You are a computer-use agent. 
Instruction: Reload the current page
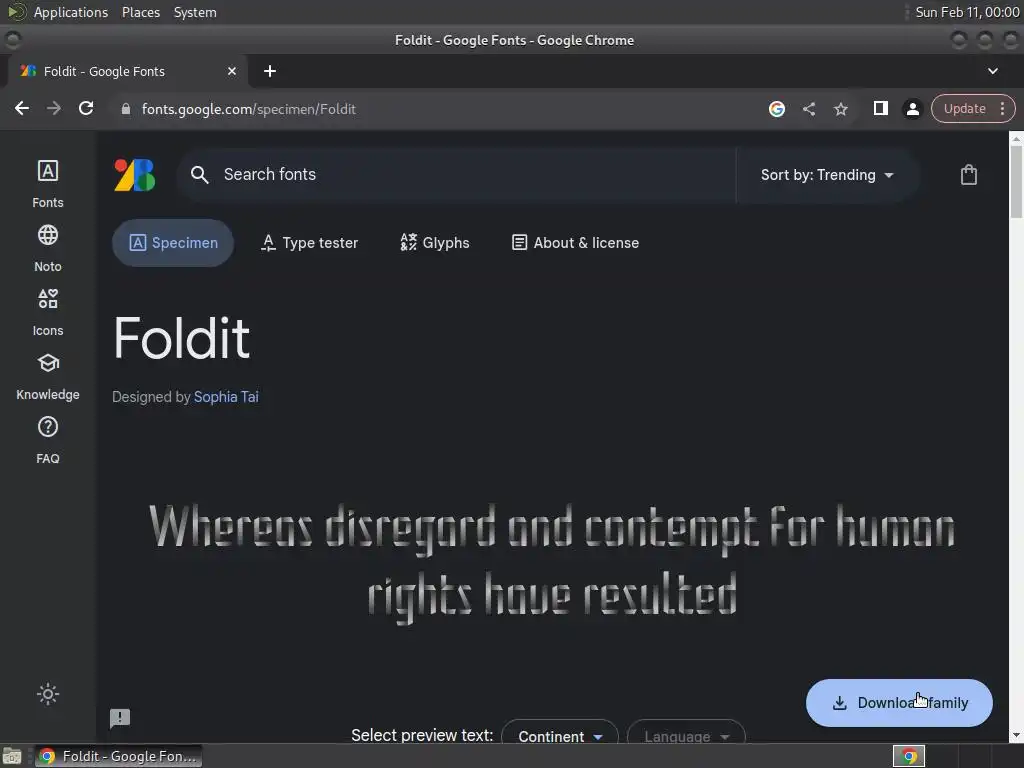click(86, 108)
